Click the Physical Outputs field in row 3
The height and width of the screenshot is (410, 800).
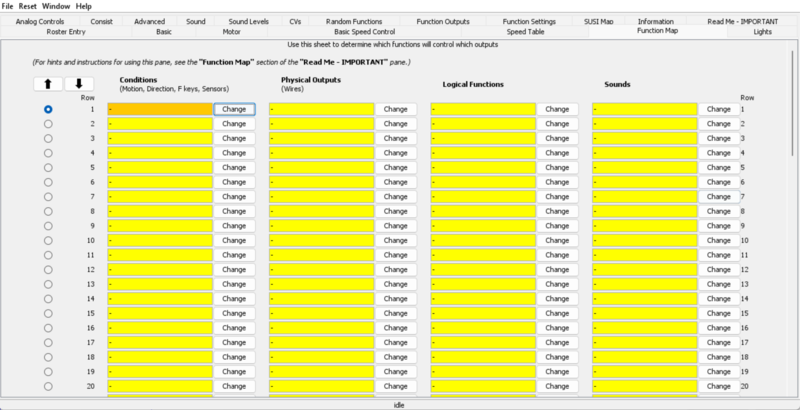tap(321, 138)
